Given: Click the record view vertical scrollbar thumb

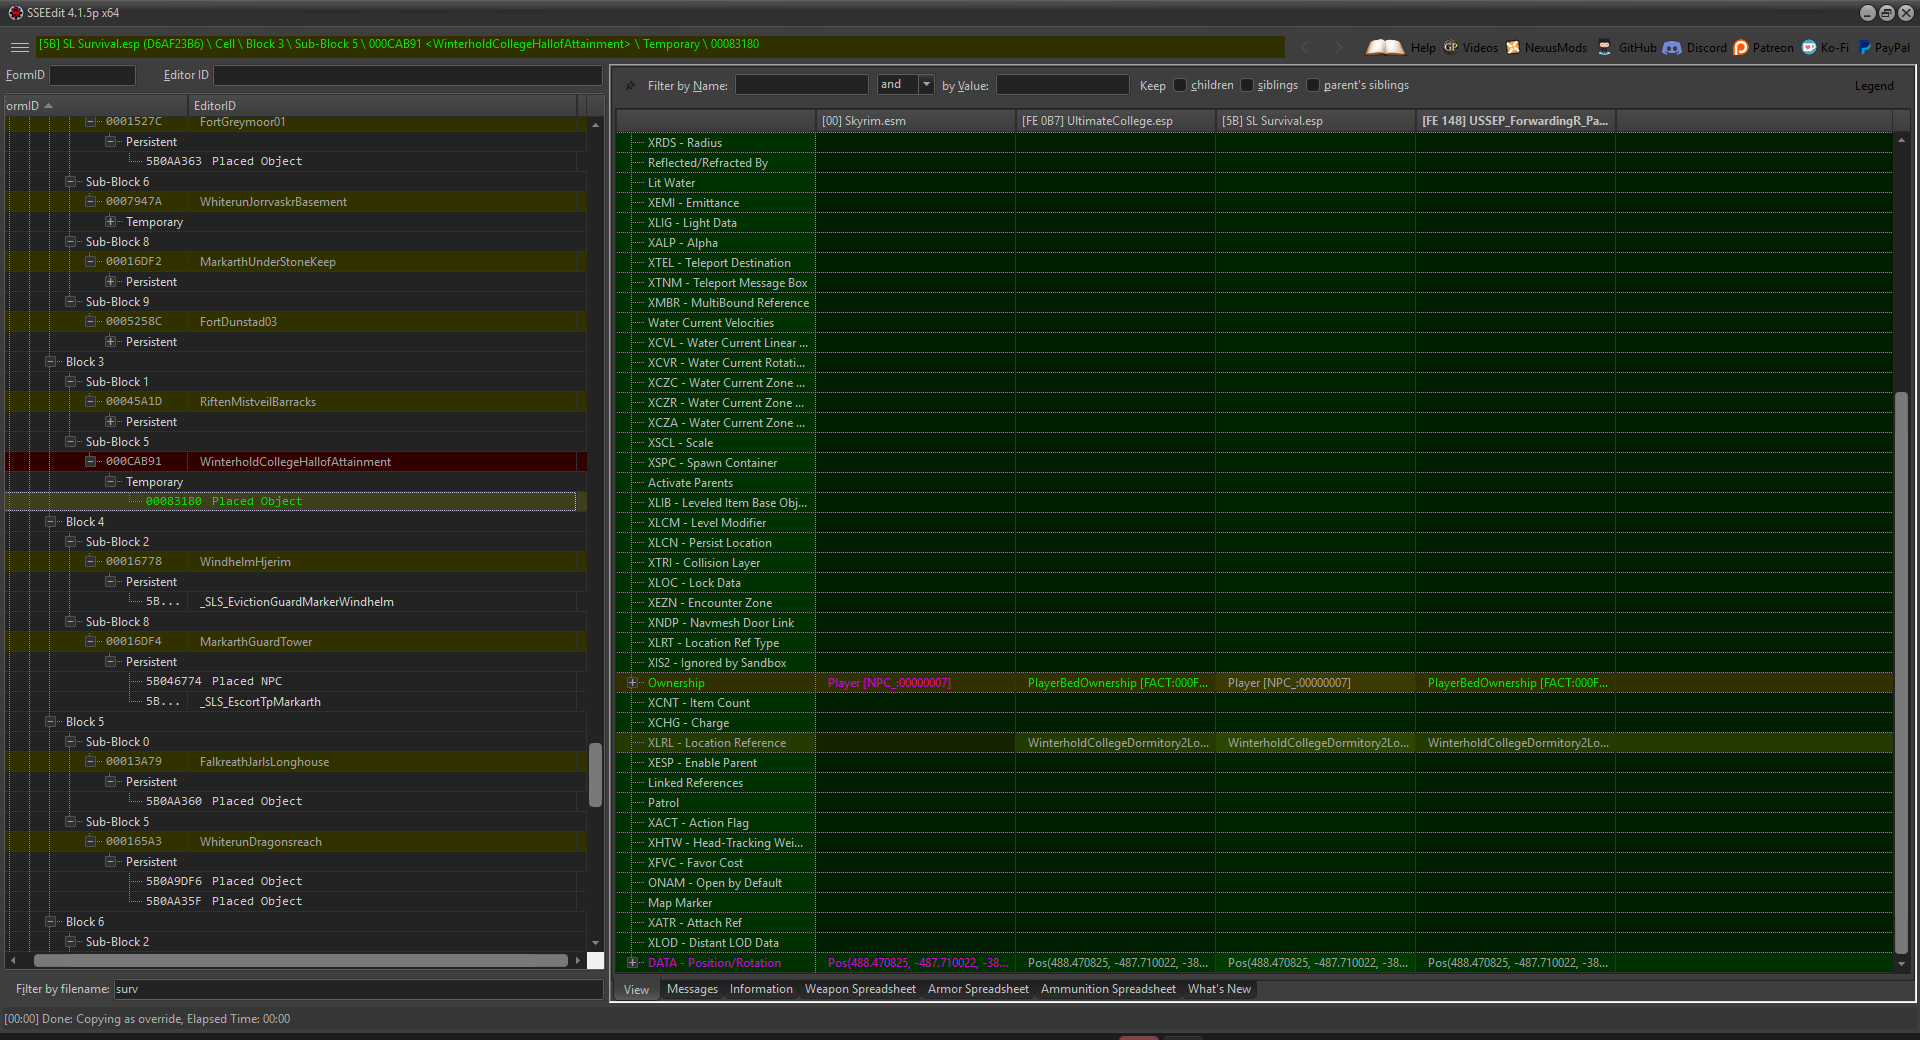Looking at the screenshot, I should click(1901, 671).
